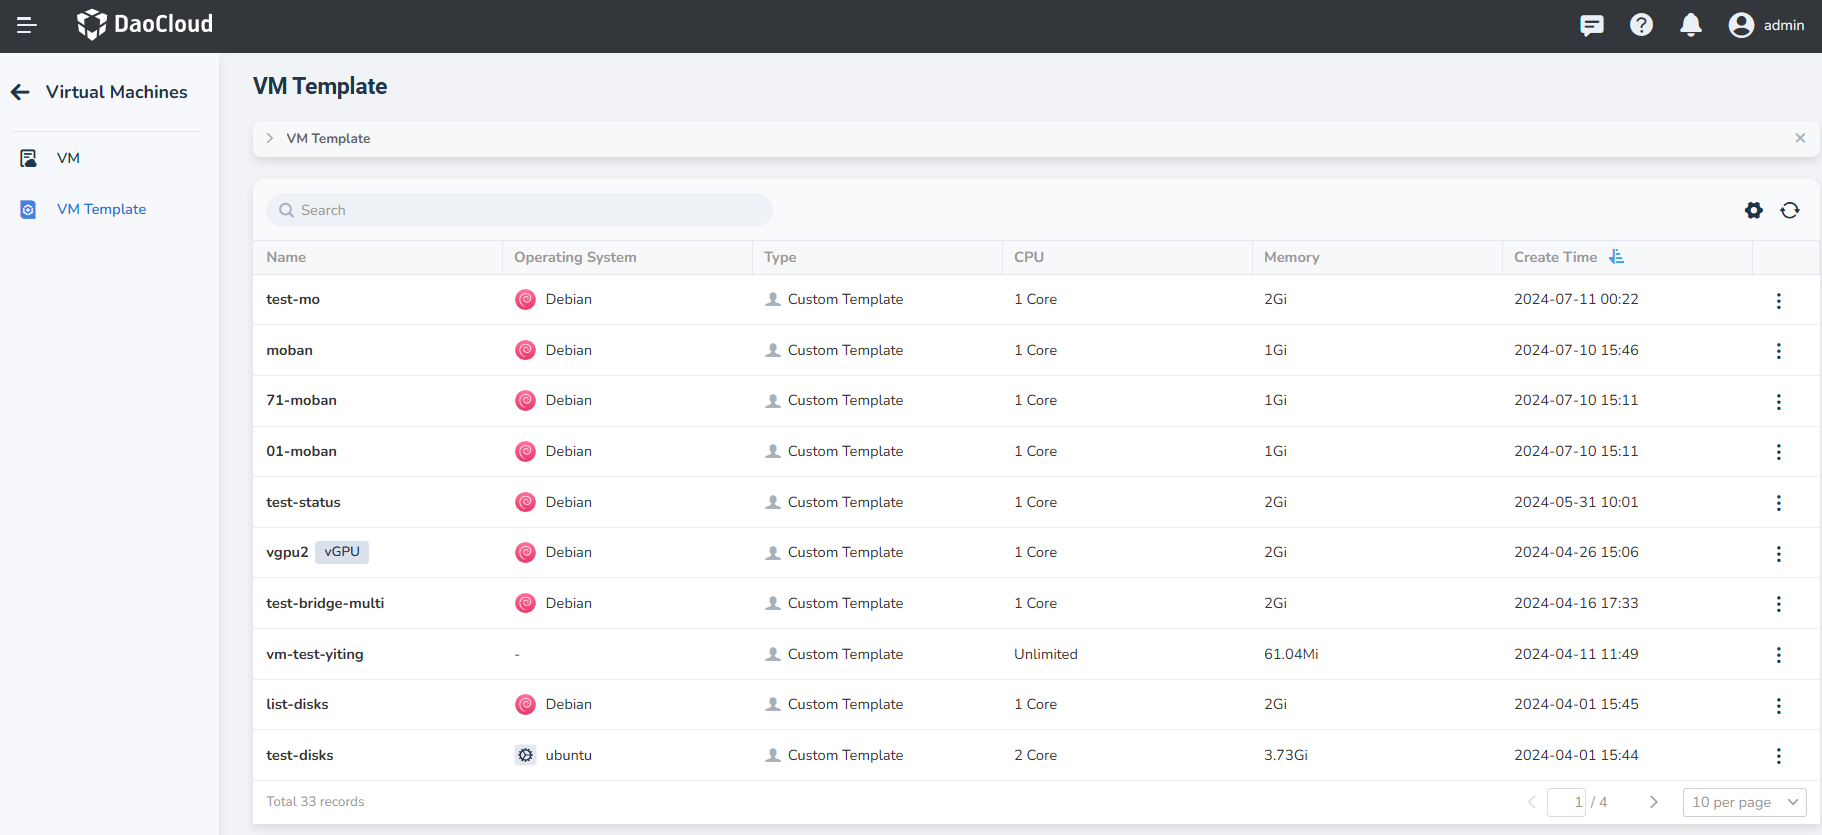
Task: Open actions menu for moban row
Action: 1778,351
